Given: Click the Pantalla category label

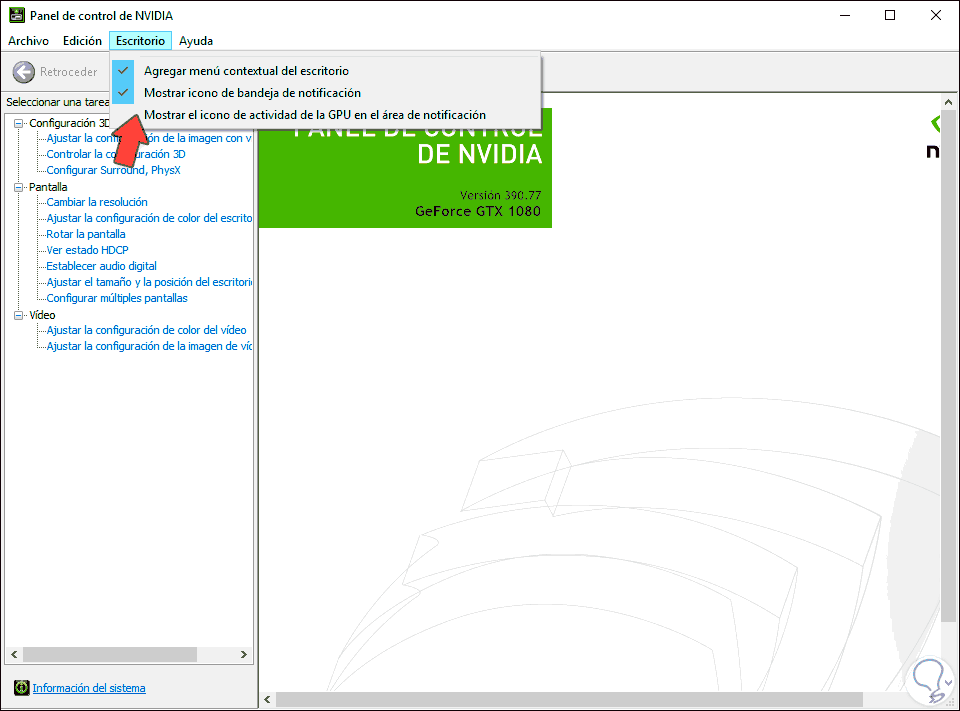Looking at the screenshot, I should coord(48,187).
